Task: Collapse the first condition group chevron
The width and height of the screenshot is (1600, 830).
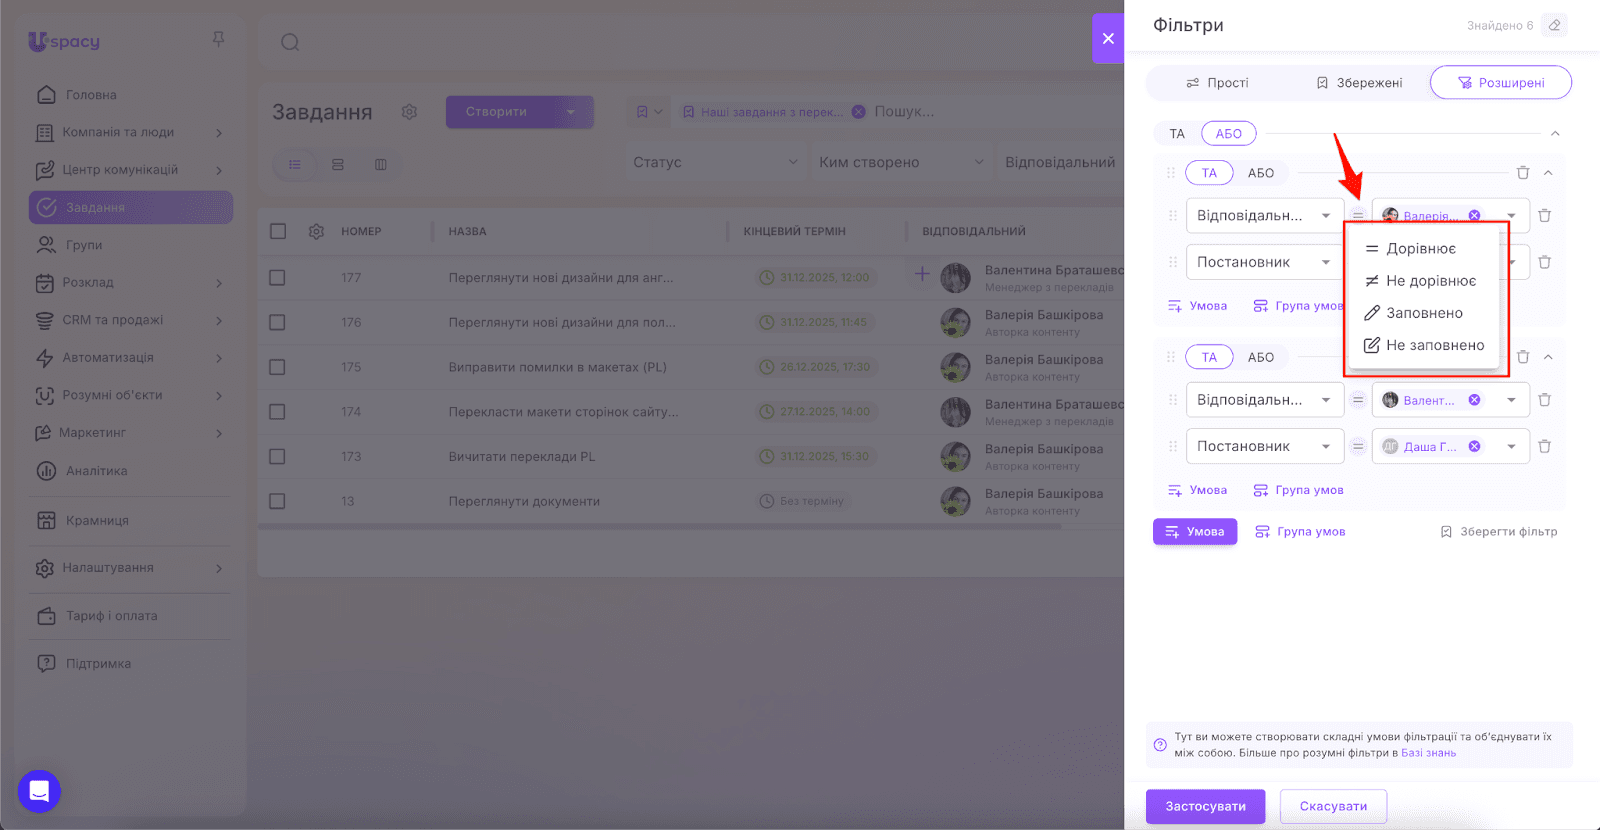Action: pyautogui.click(x=1548, y=173)
